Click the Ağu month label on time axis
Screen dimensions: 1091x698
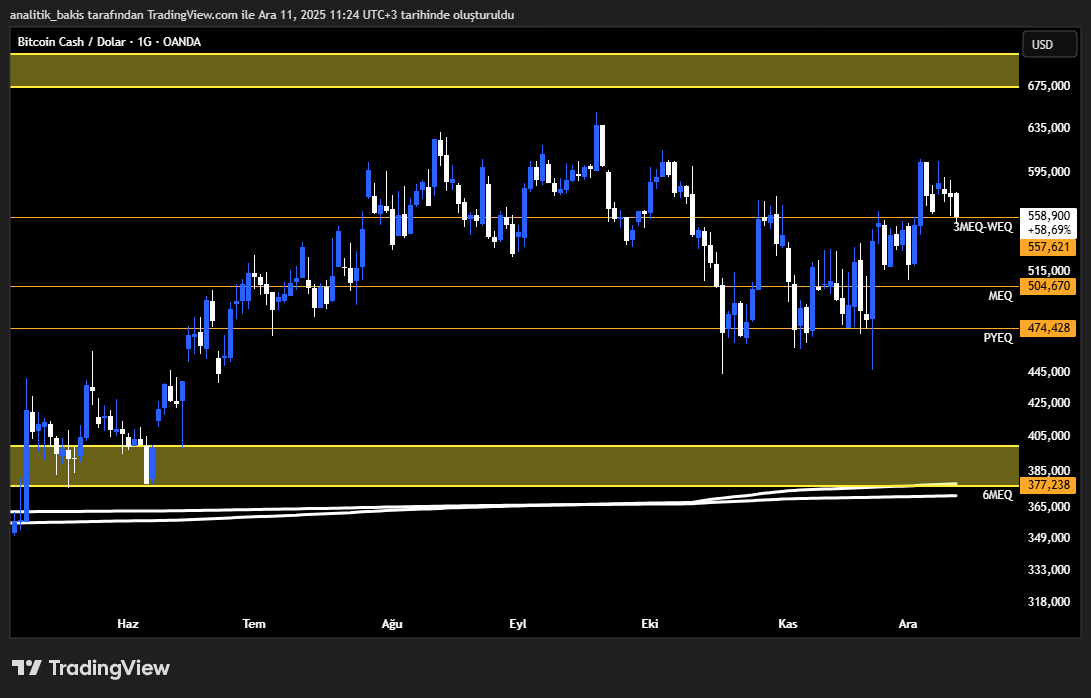pos(392,624)
